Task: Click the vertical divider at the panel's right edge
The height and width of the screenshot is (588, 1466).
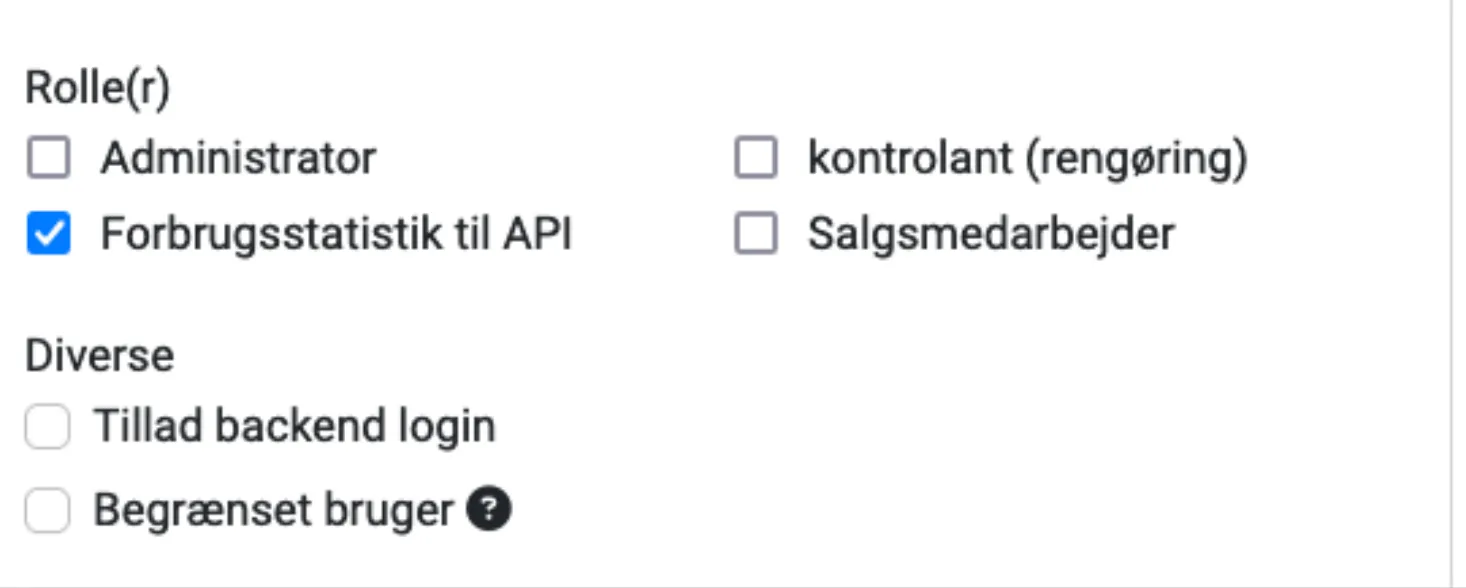Action: coord(1451,294)
